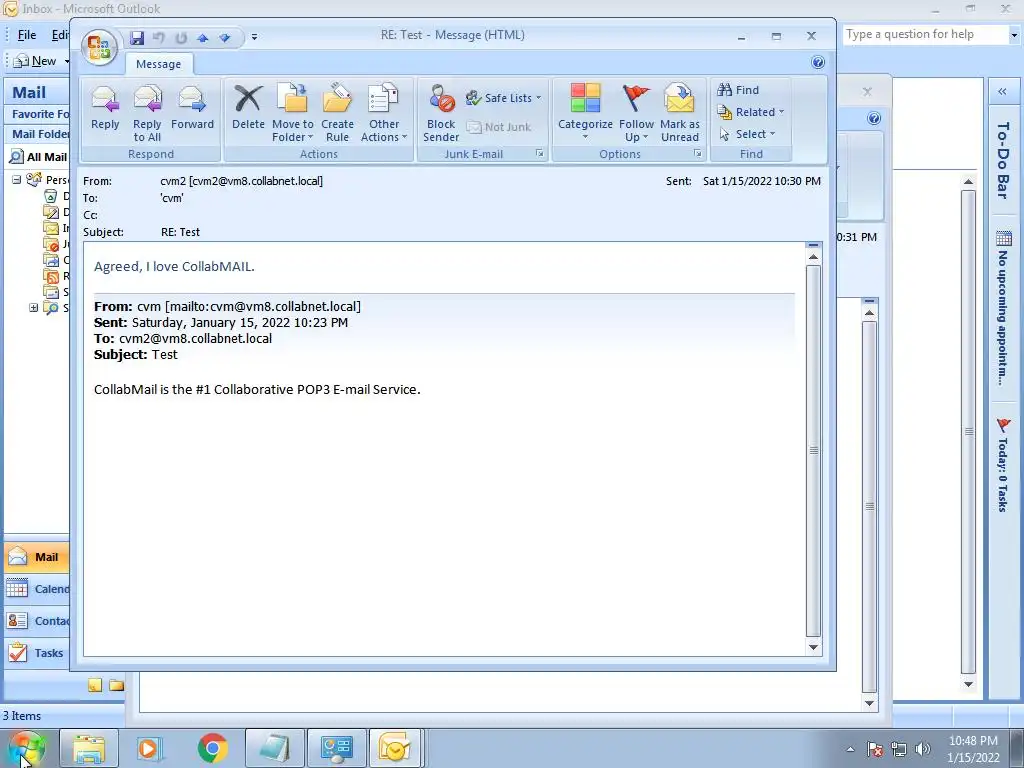The image size is (1024, 768).
Task: Click Find in the ribbon
Action: pyautogui.click(x=738, y=90)
